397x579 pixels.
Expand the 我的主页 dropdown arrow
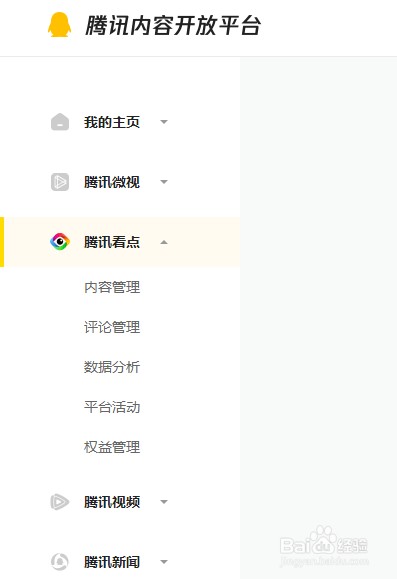164,122
